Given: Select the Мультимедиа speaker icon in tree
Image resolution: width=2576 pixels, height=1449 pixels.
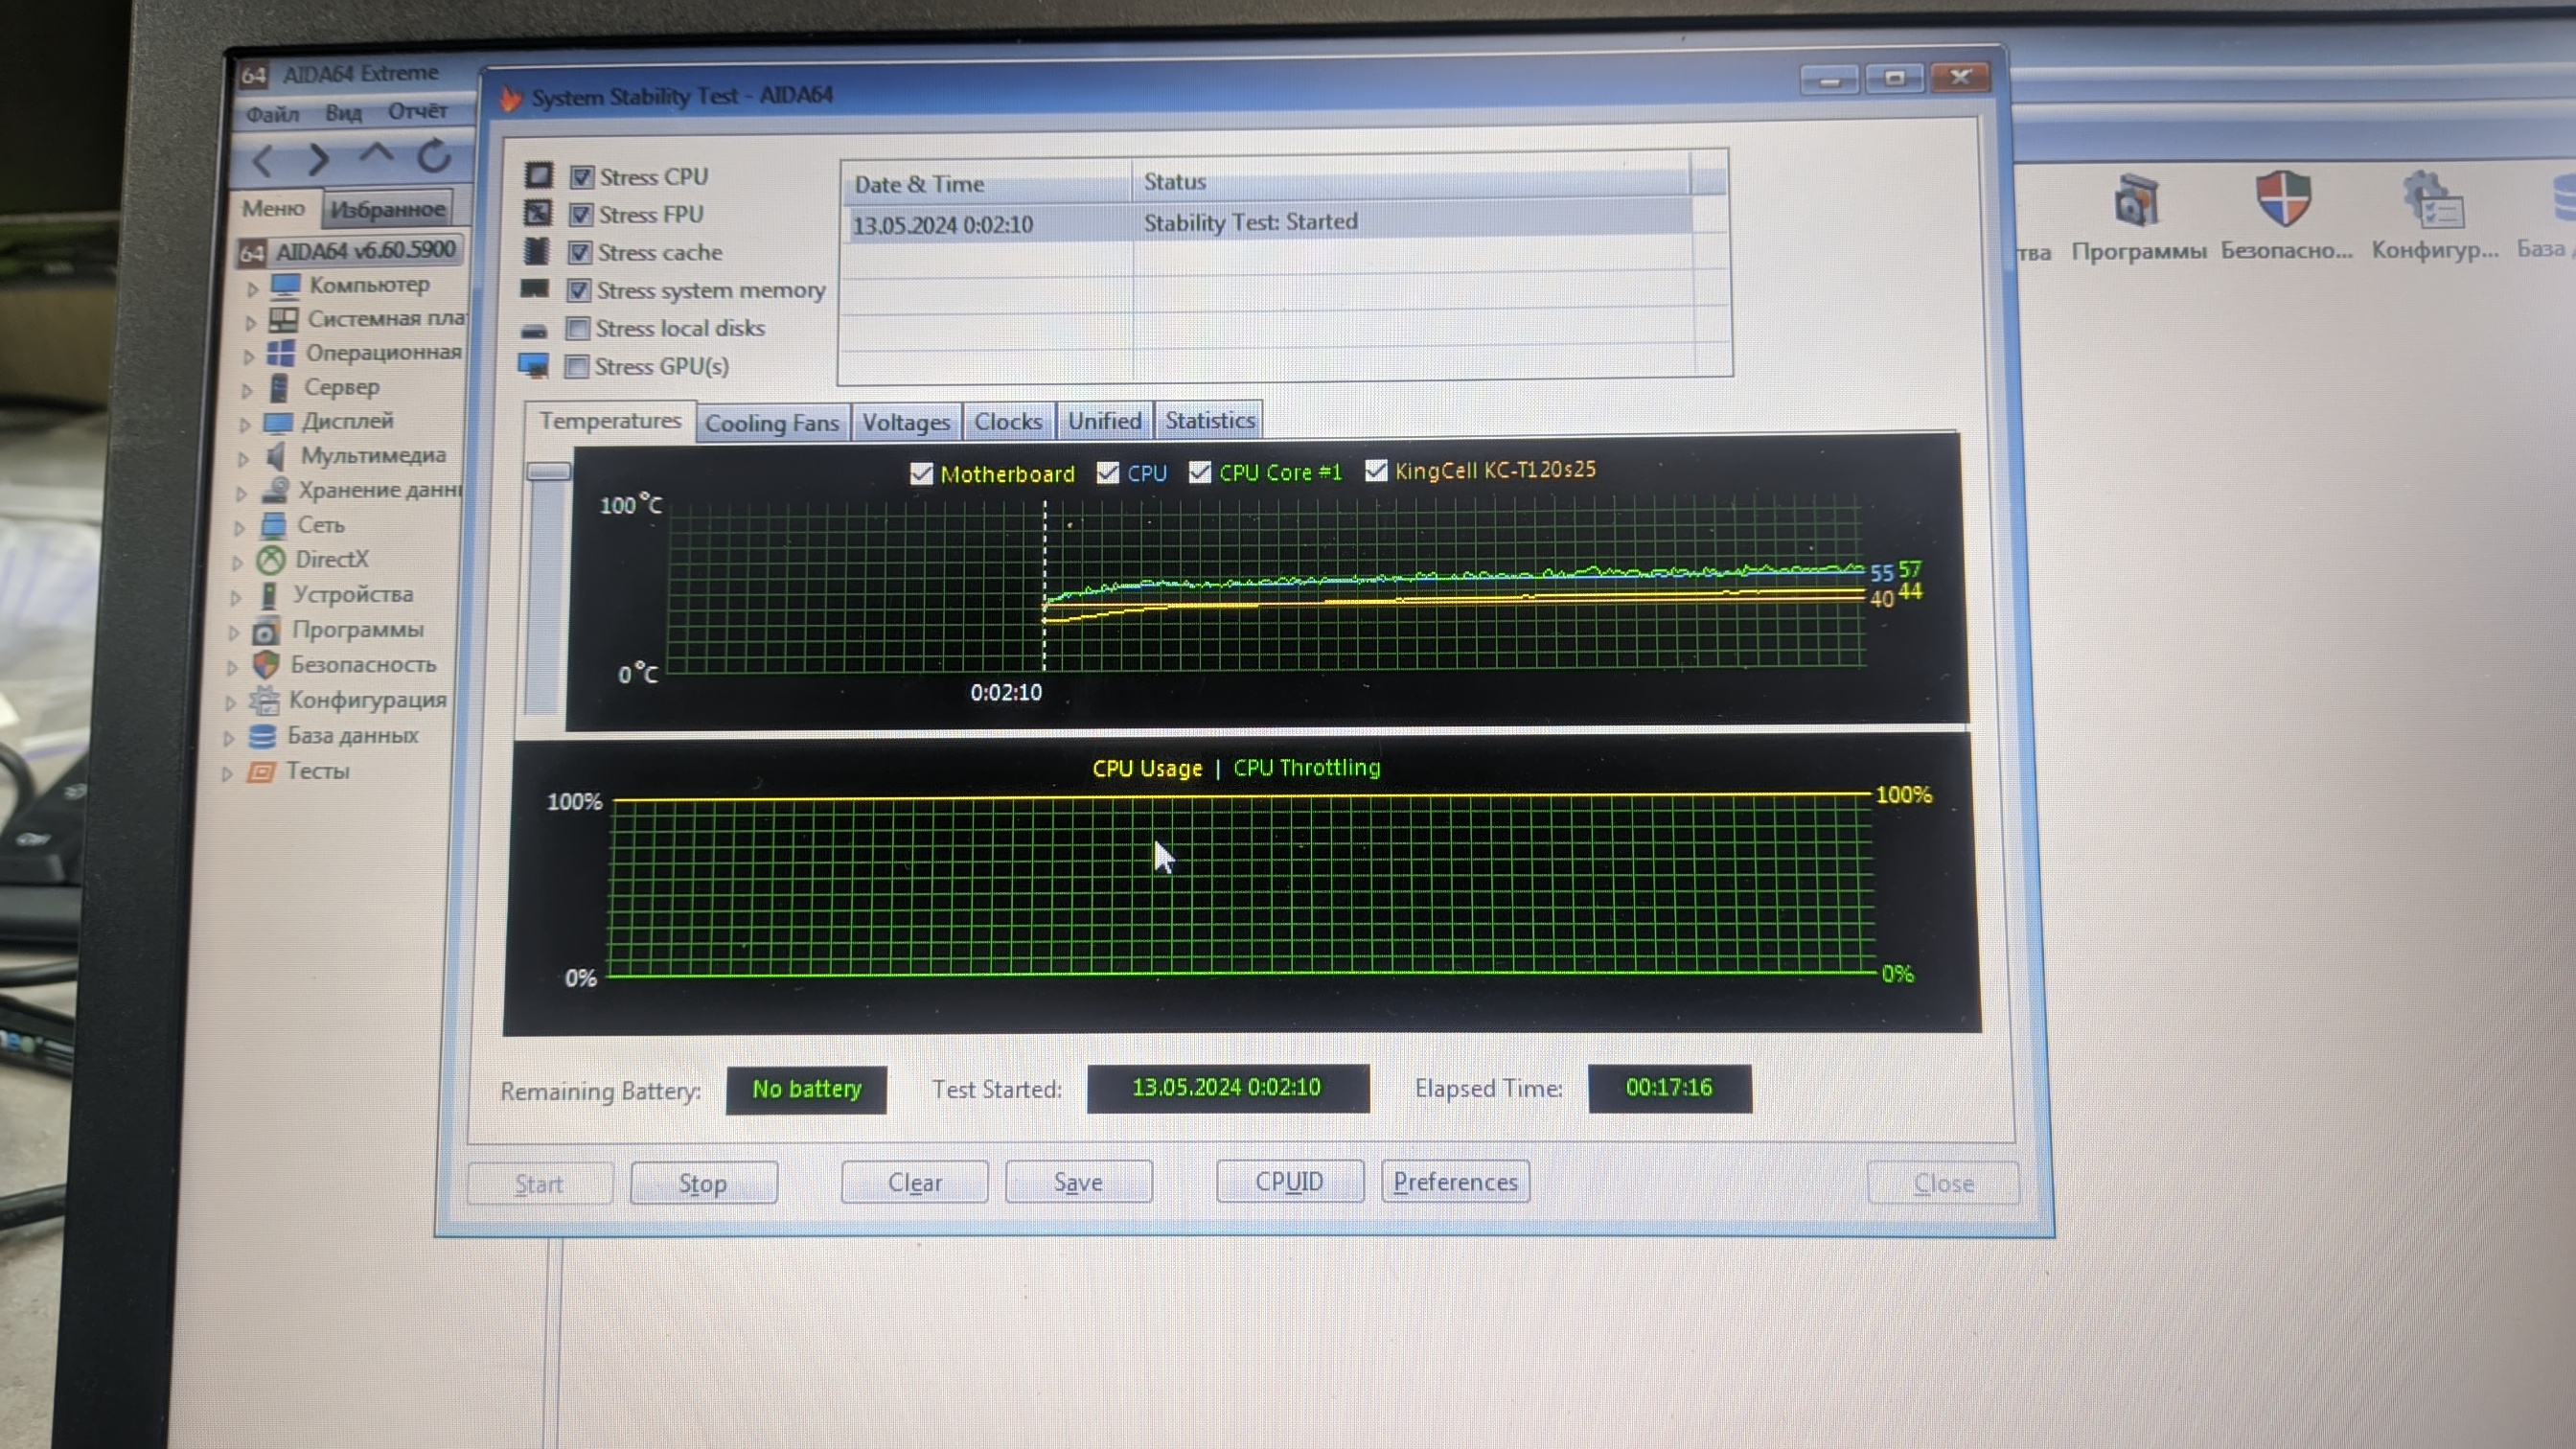Looking at the screenshot, I should point(276,457).
